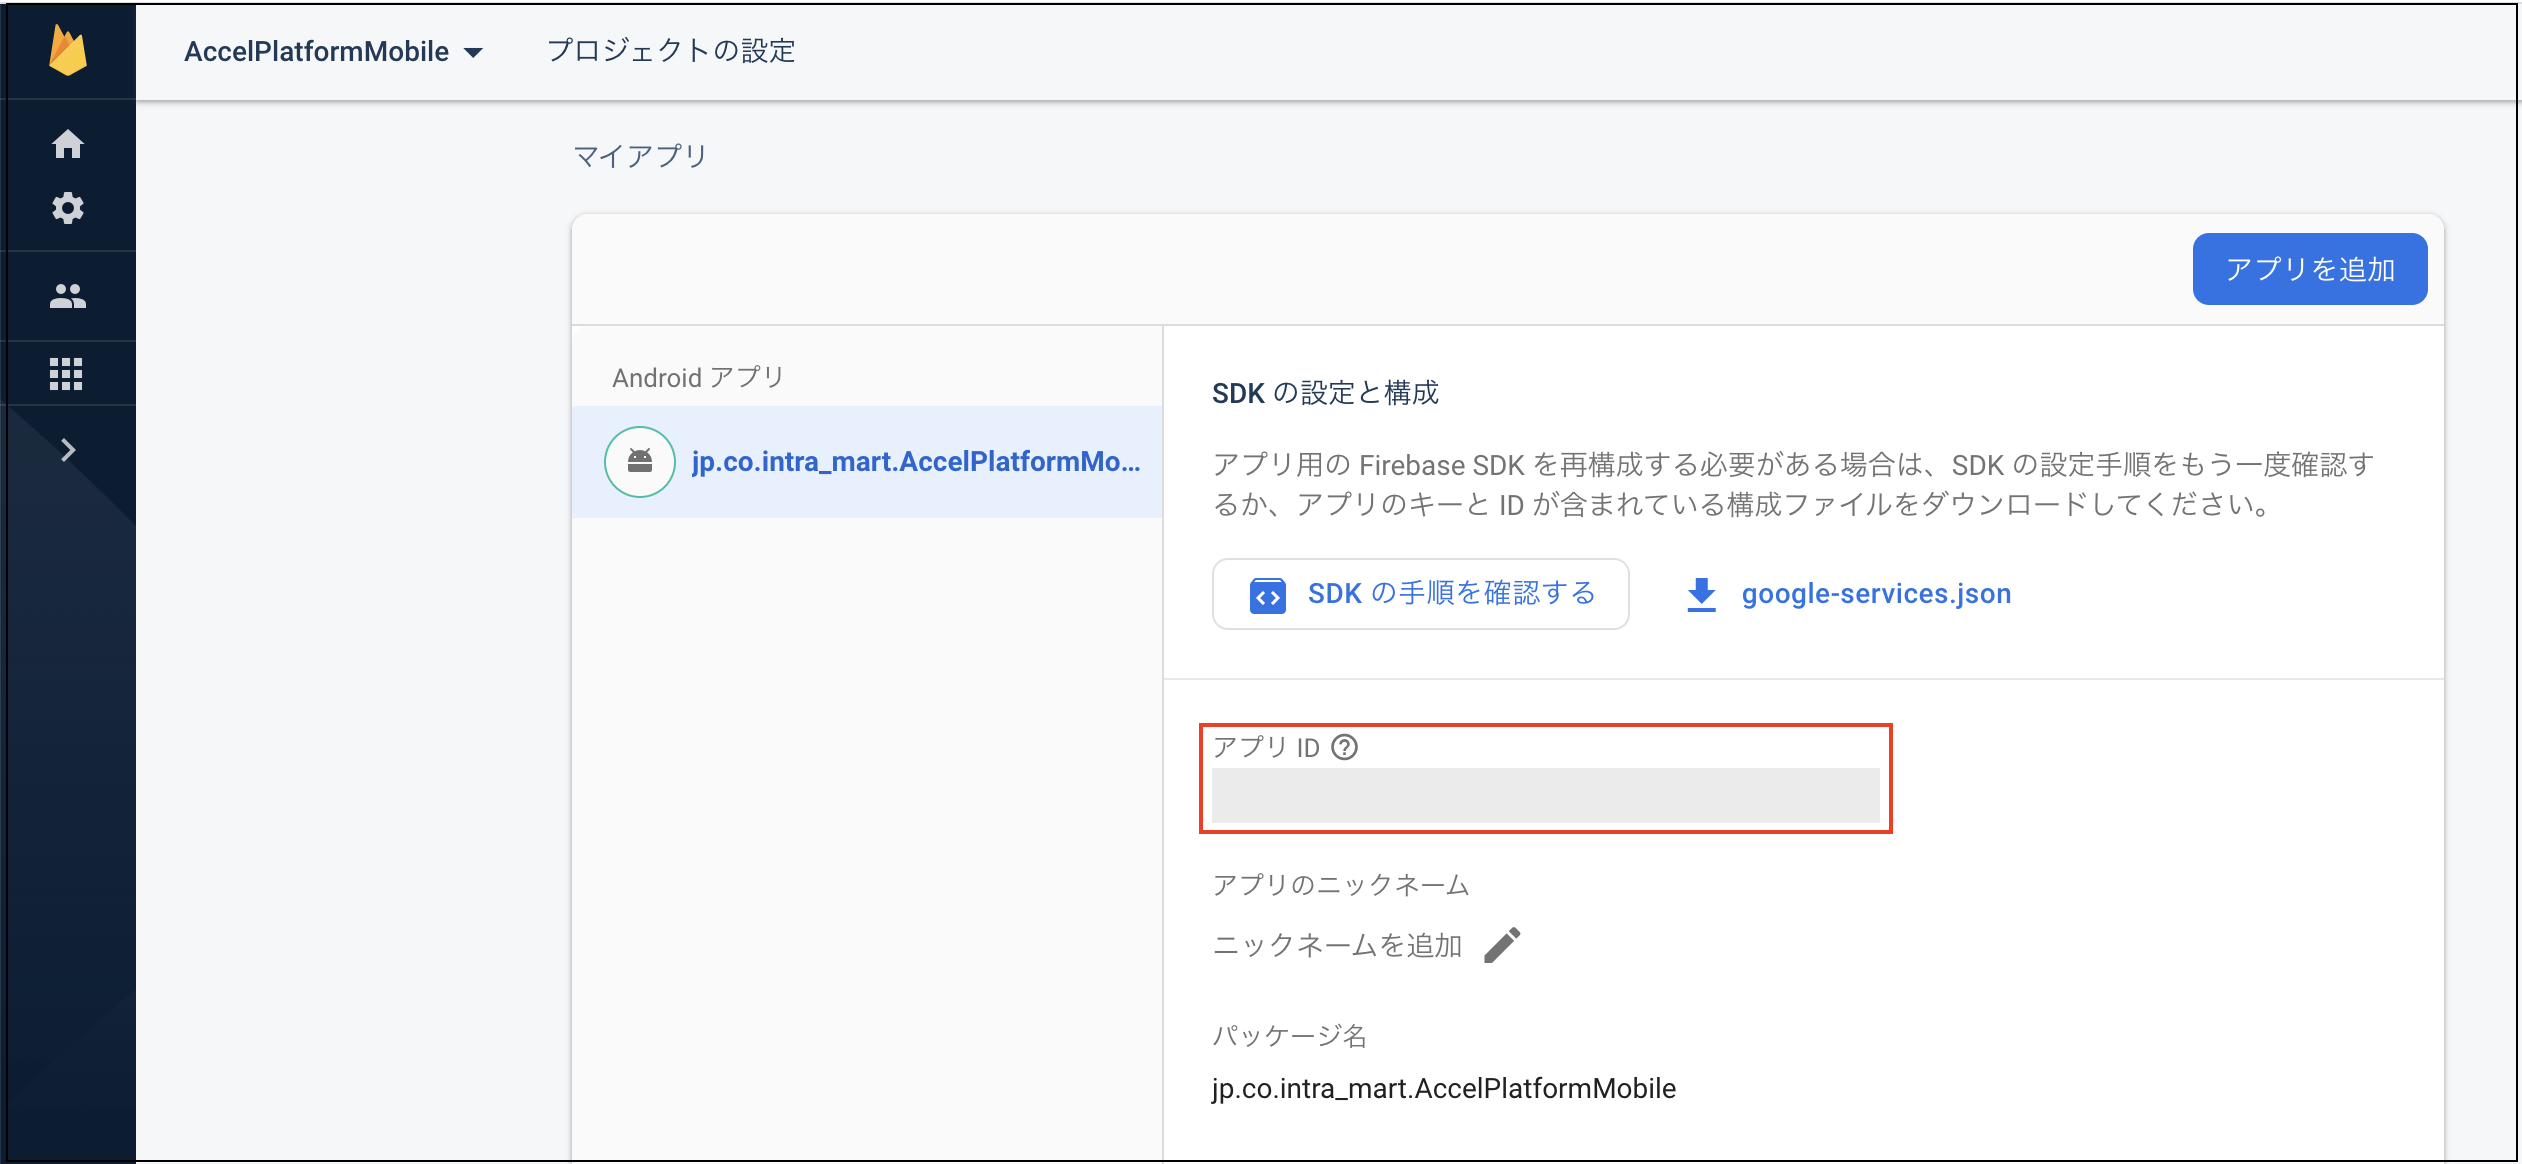2522x1164 pixels.
Task: Open the apps grid icon in sidebar
Action: coord(66,374)
